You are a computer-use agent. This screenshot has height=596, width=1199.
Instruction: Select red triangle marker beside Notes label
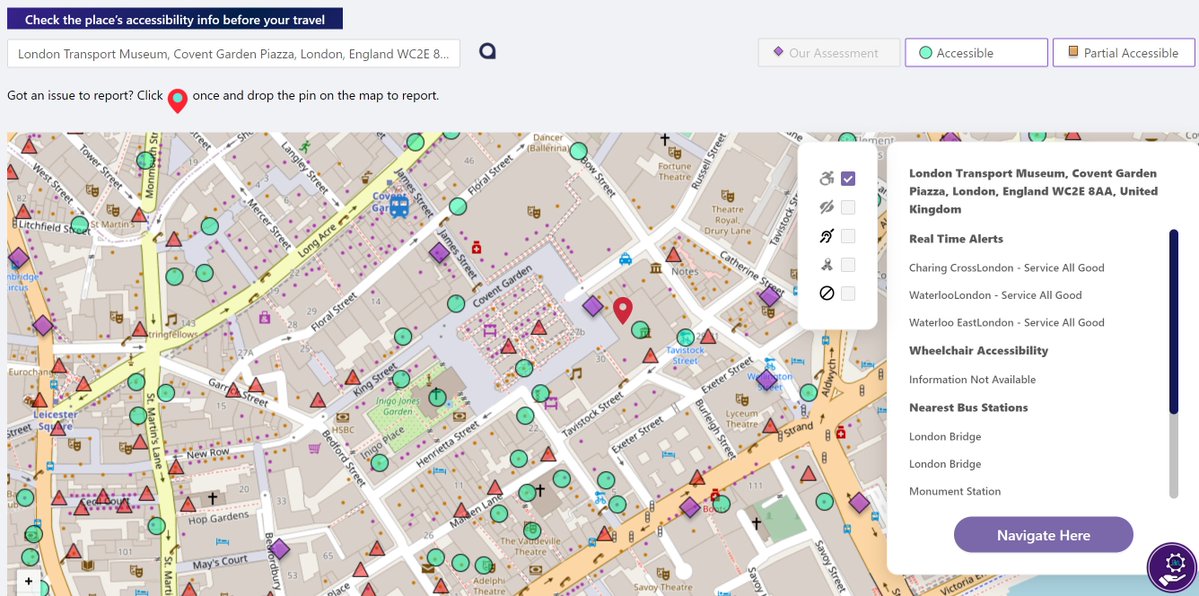673,255
